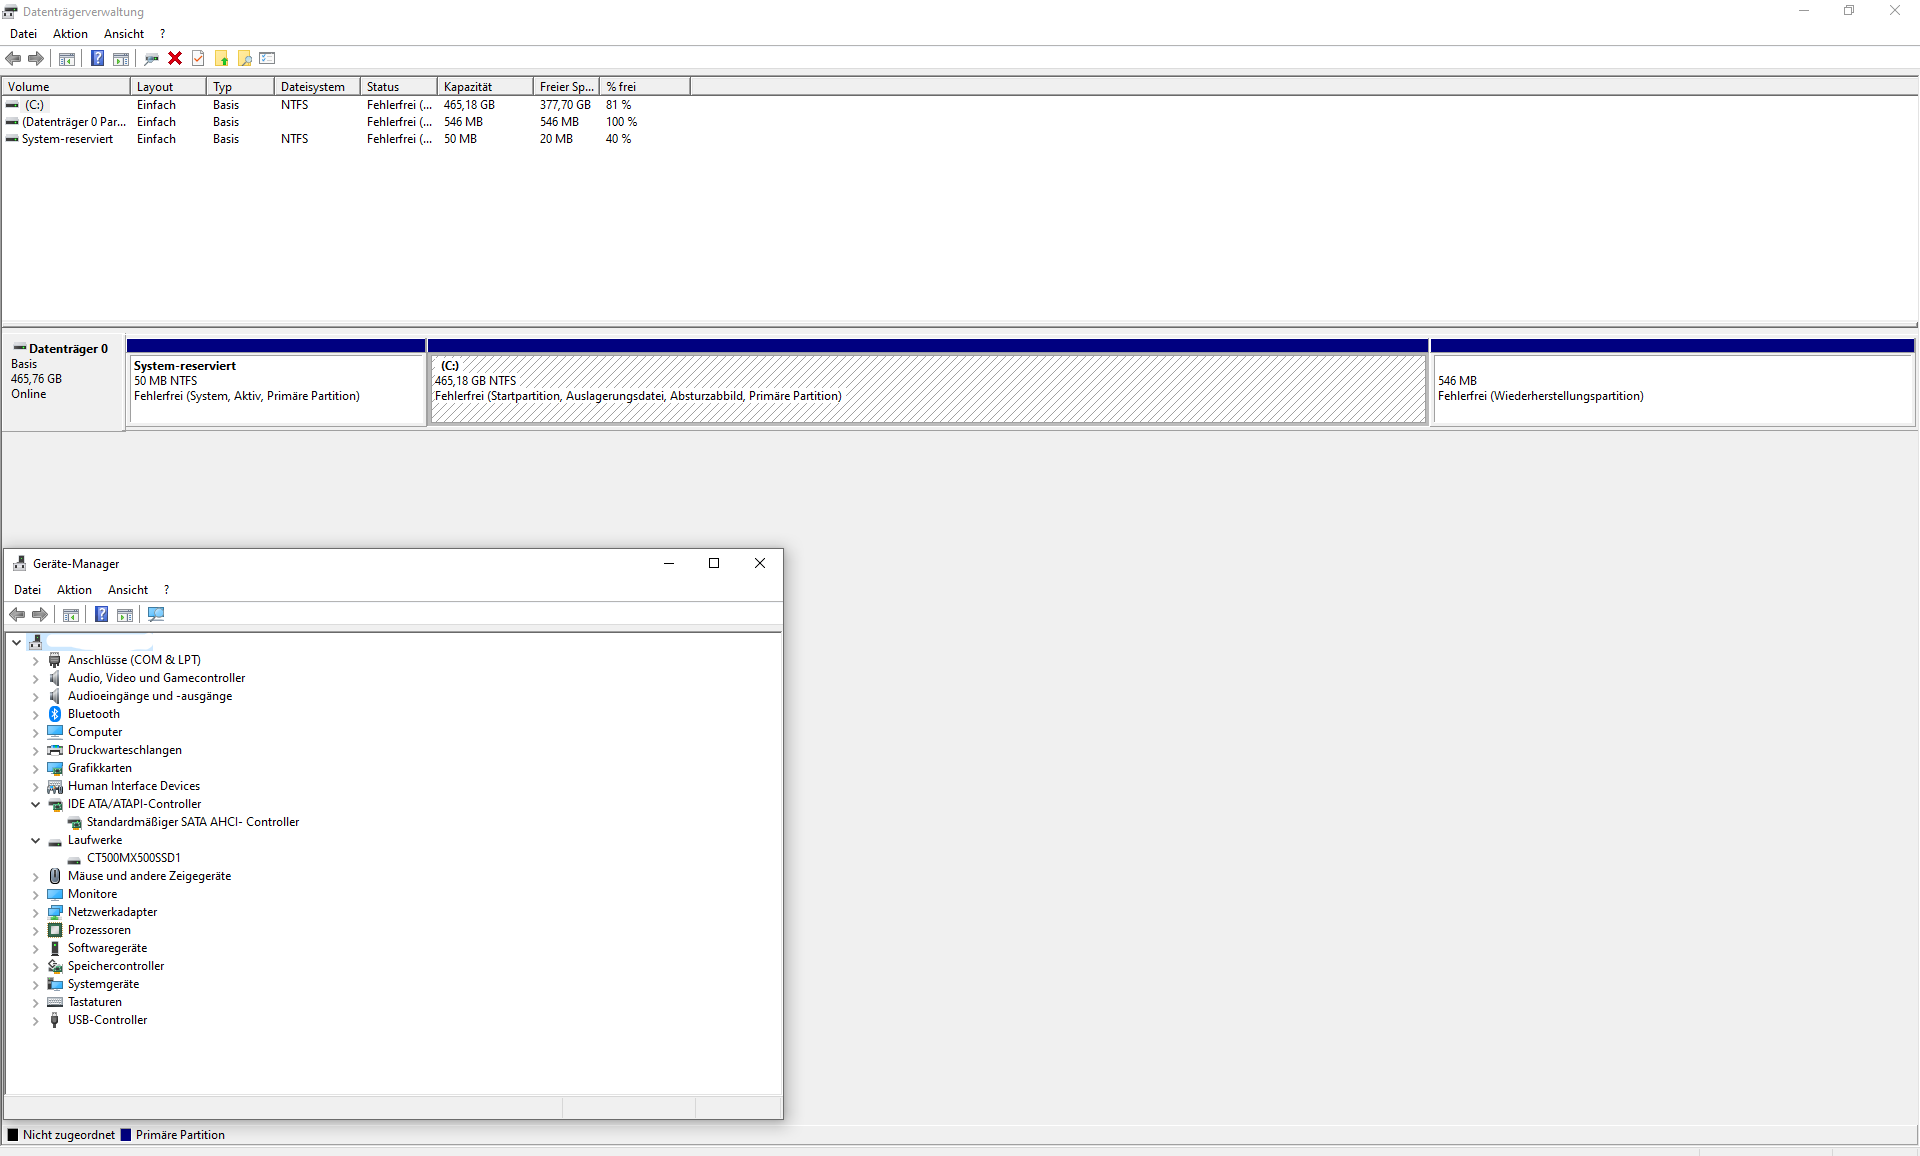Collapse the Laufwerke tree node

(x=36, y=840)
